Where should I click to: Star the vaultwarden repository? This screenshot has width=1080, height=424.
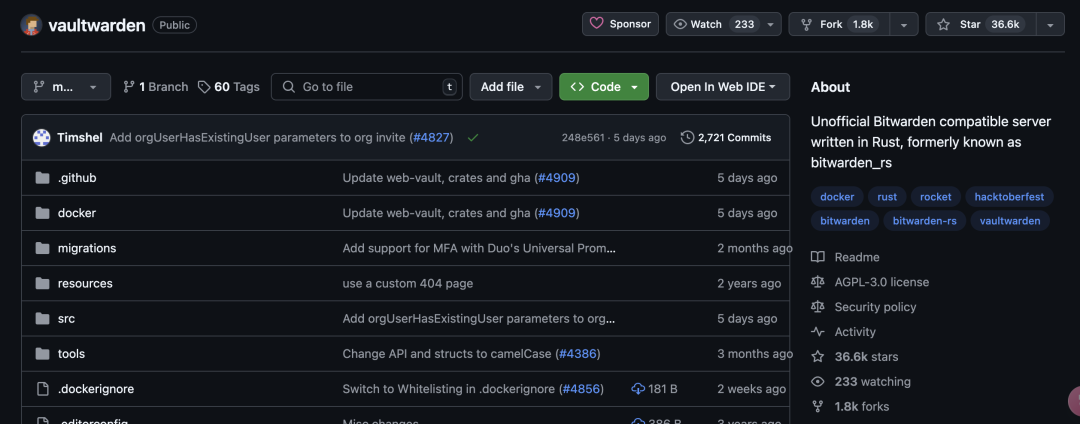980,24
